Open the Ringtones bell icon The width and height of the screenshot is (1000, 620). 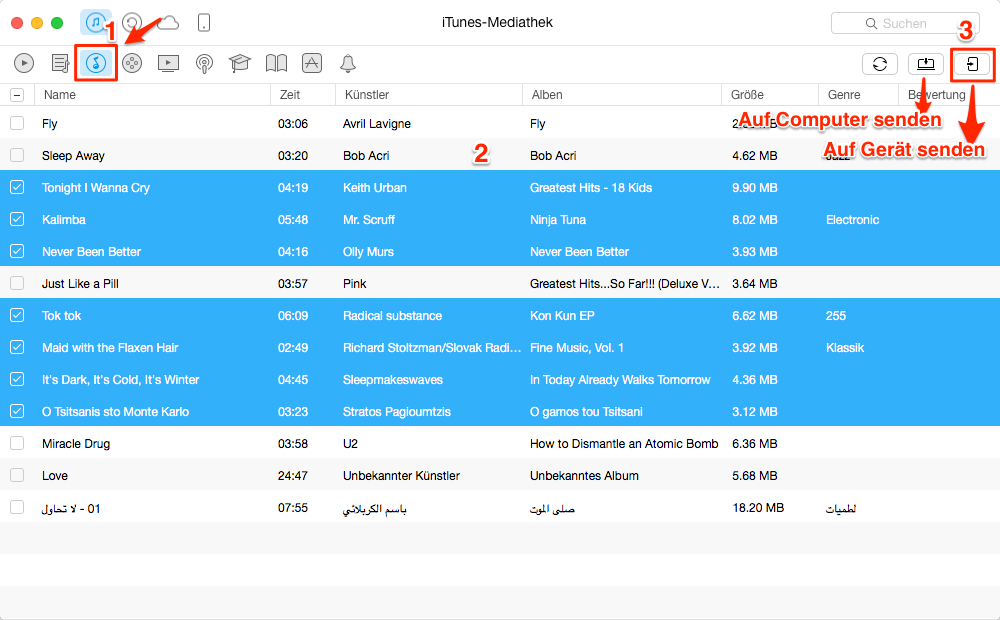[x=348, y=63]
